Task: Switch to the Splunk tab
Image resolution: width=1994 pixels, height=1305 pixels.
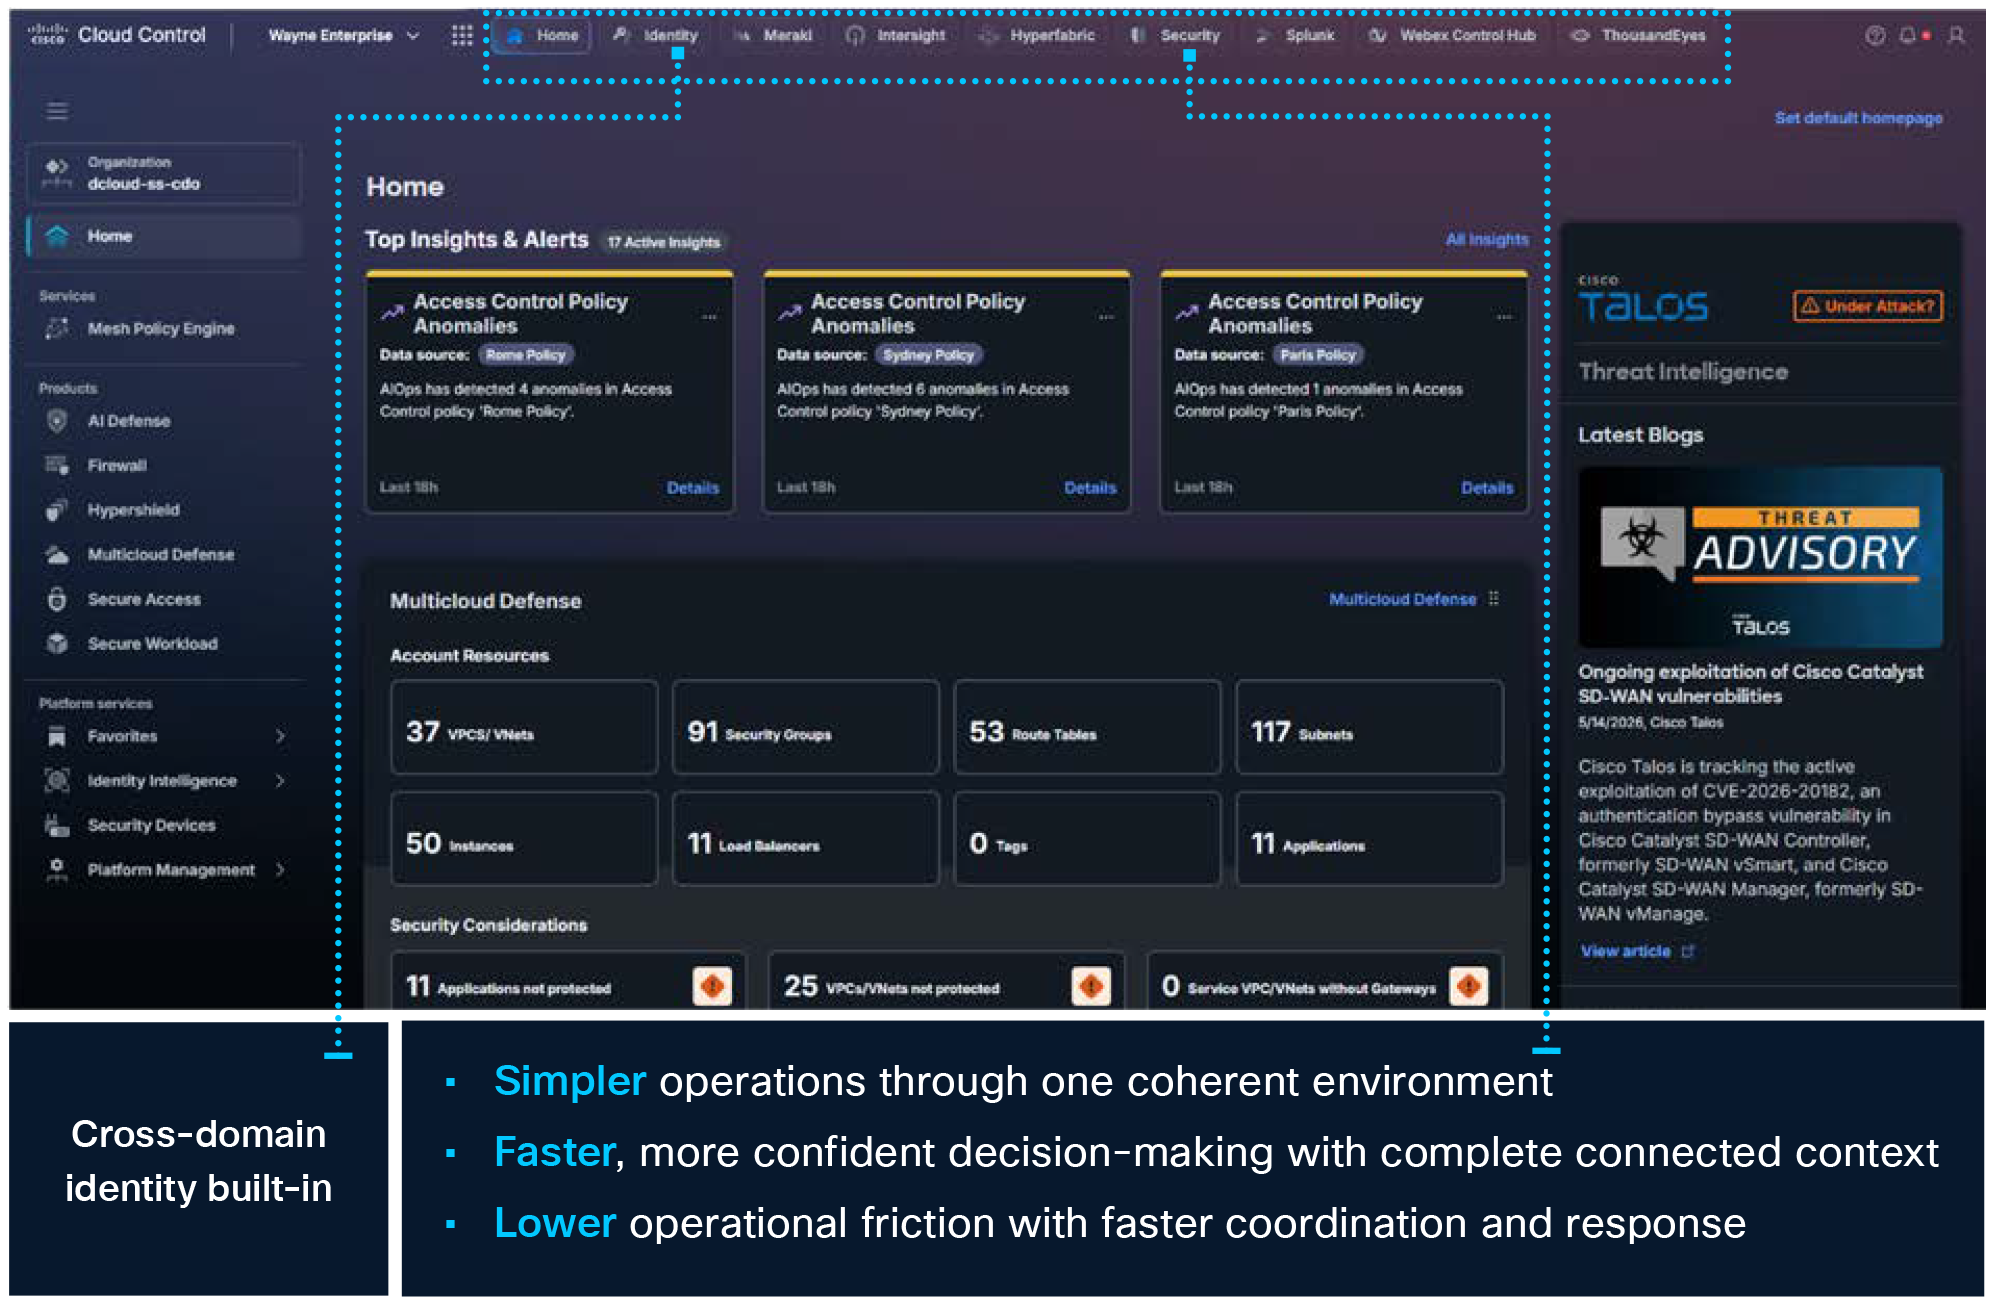Action: pos(1295,36)
